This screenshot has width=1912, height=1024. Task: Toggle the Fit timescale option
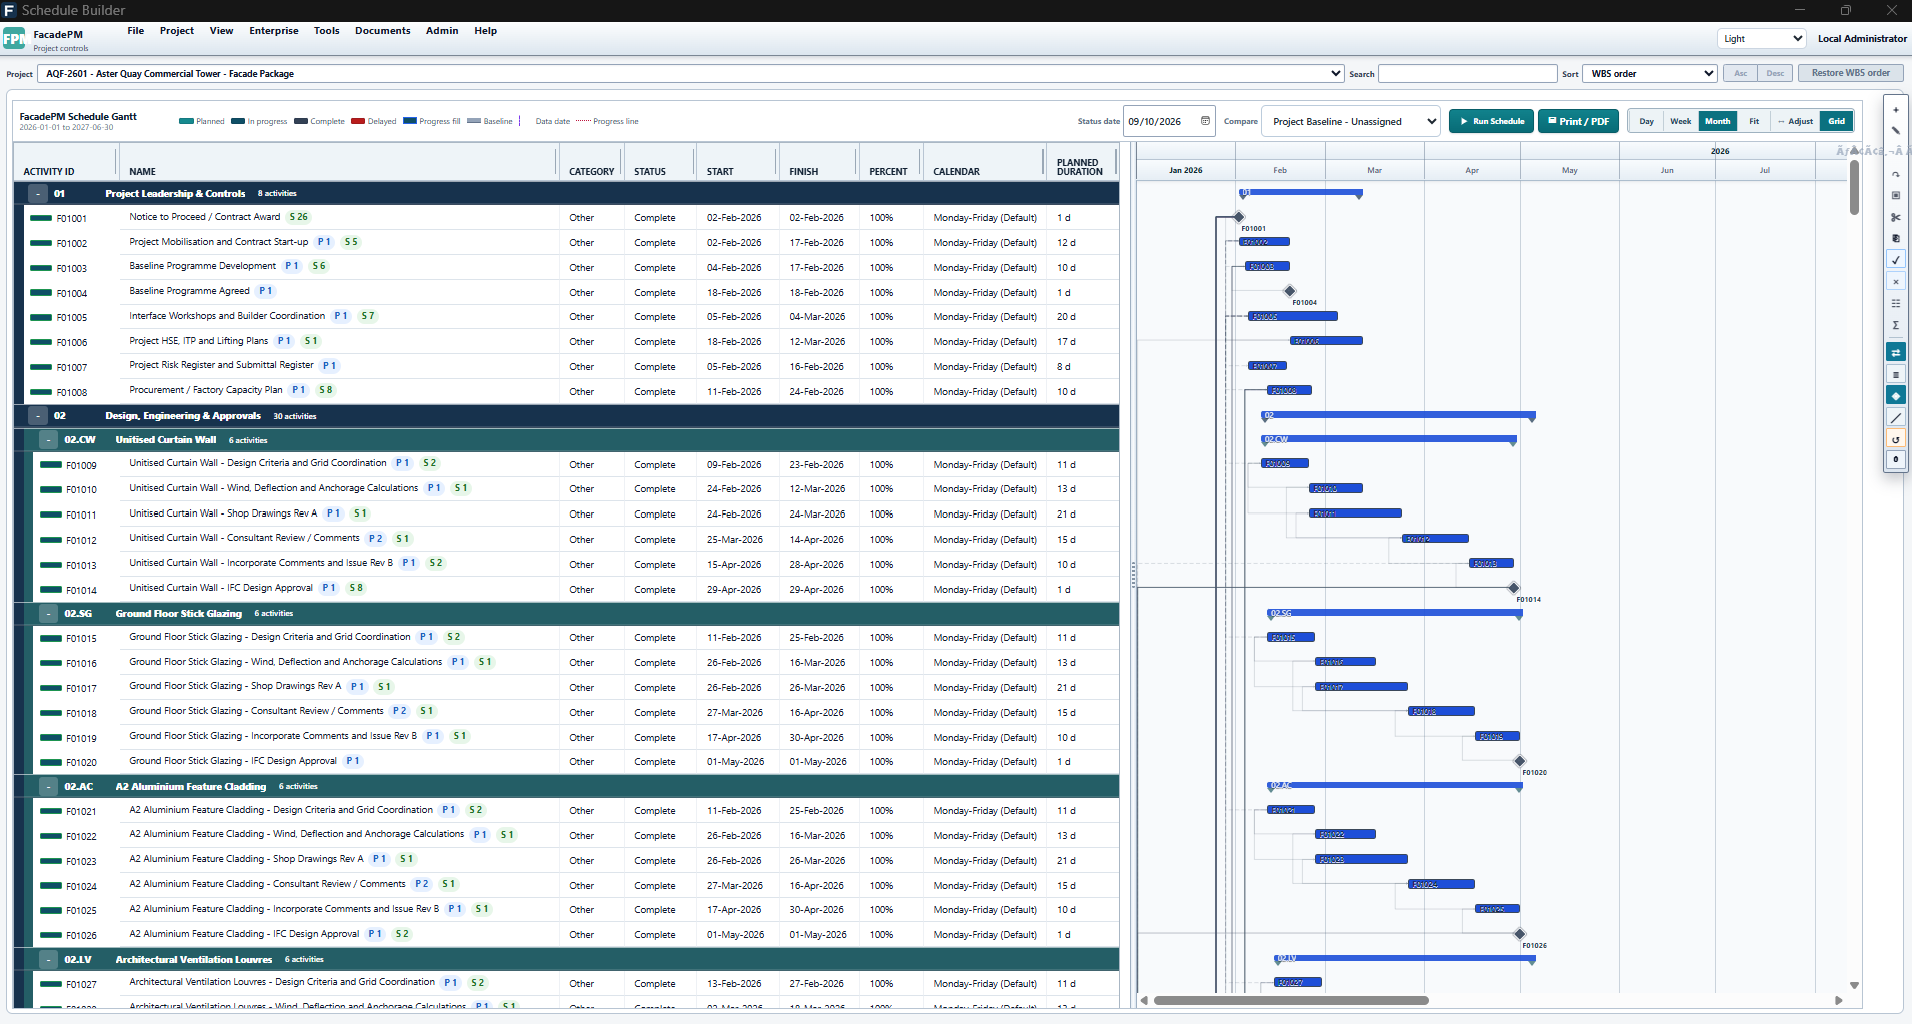pyautogui.click(x=1754, y=121)
